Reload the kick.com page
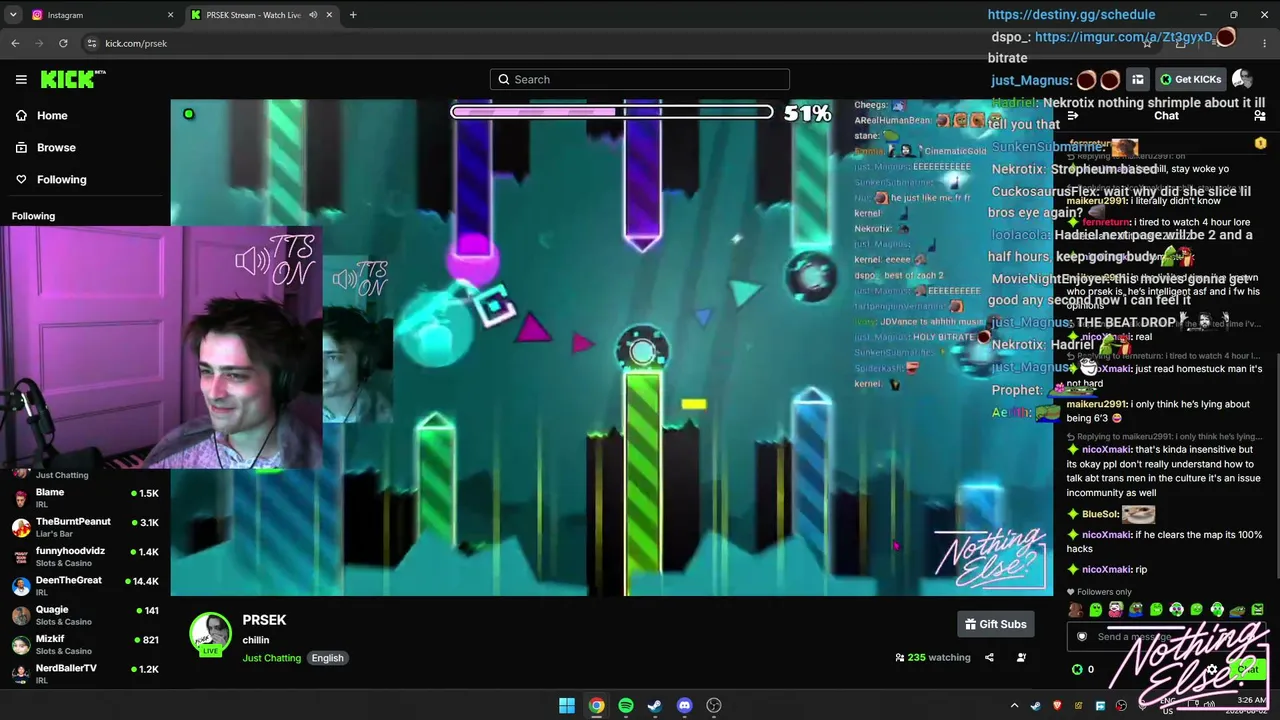1280x720 pixels. point(63,43)
